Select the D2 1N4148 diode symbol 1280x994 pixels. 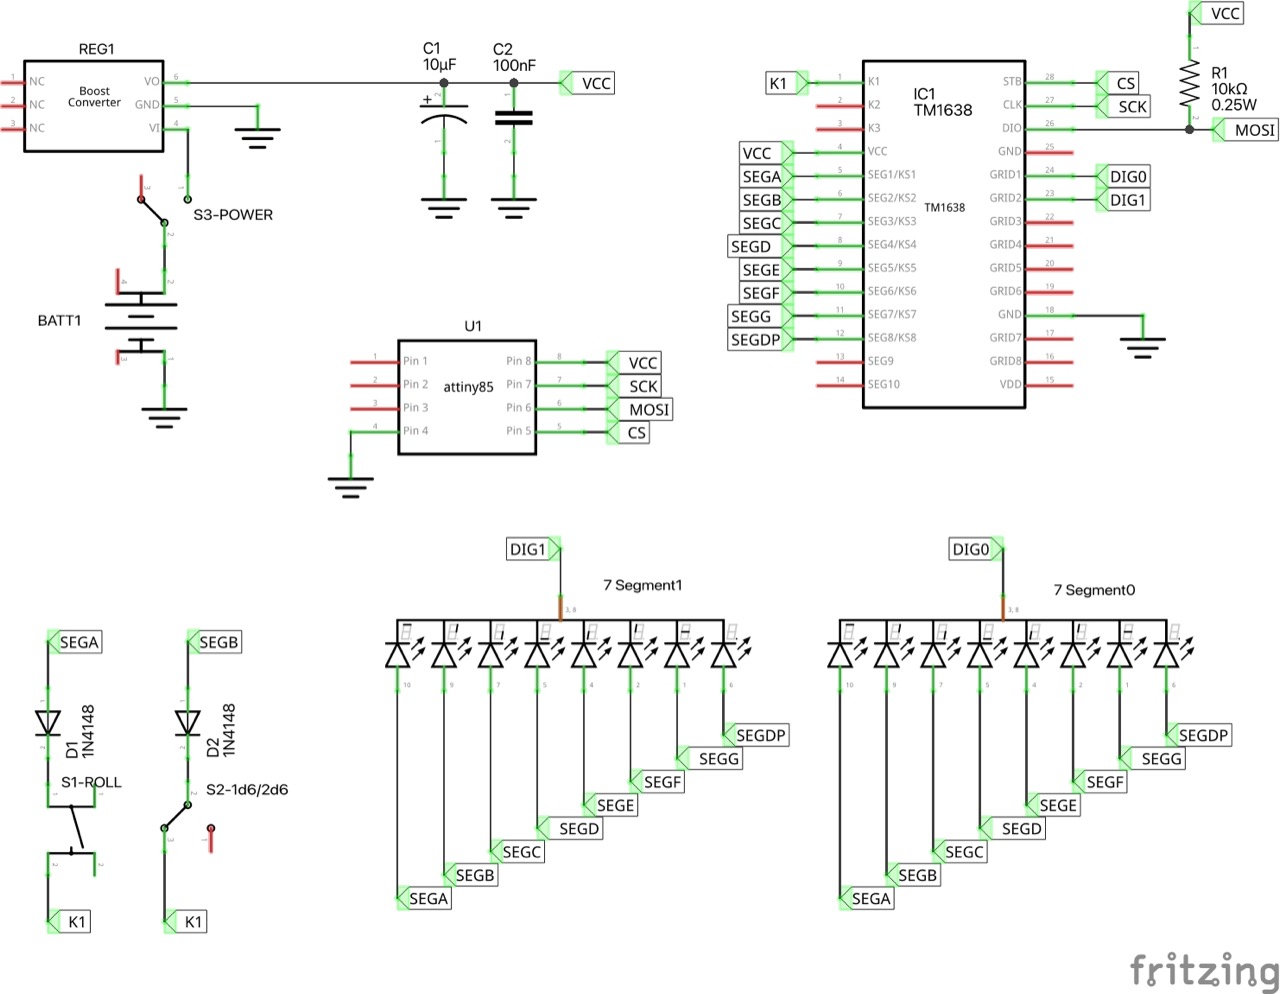[x=187, y=722]
